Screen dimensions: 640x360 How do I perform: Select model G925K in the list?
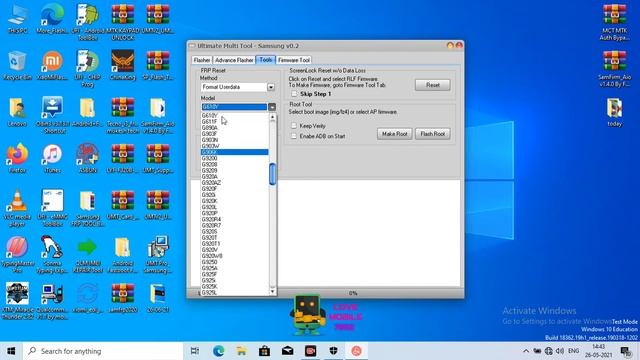coord(235,287)
